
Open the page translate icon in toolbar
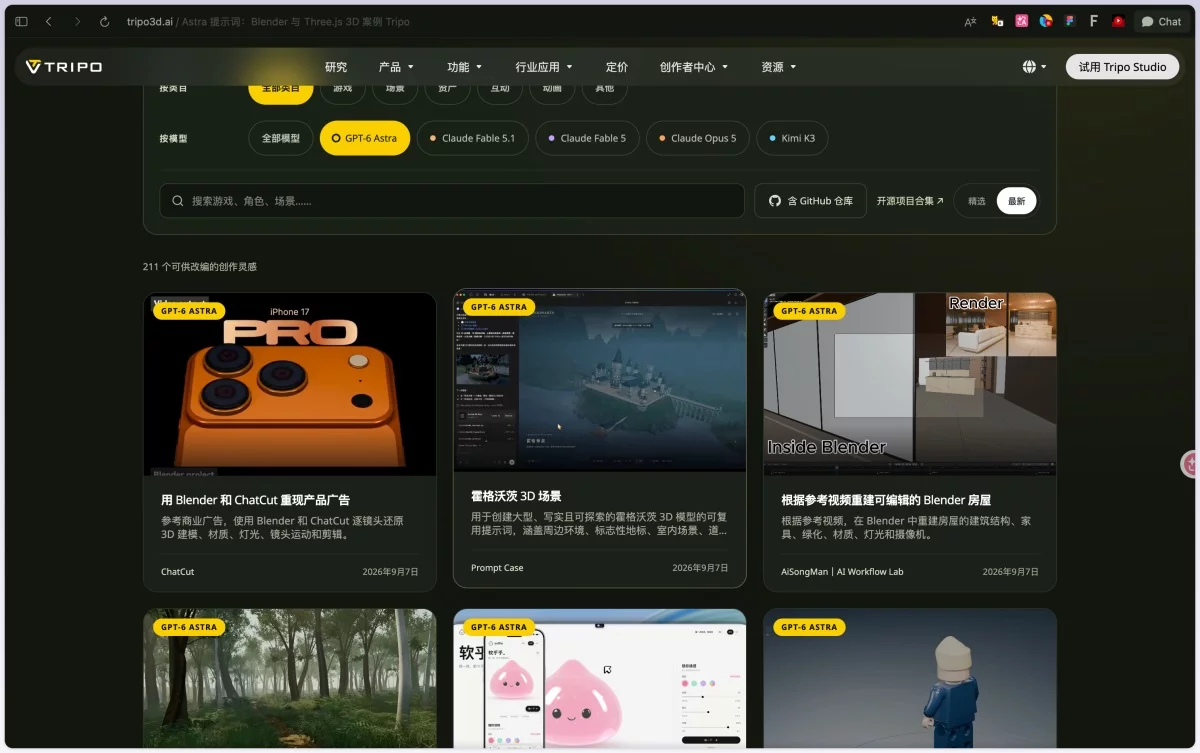(x=970, y=21)
